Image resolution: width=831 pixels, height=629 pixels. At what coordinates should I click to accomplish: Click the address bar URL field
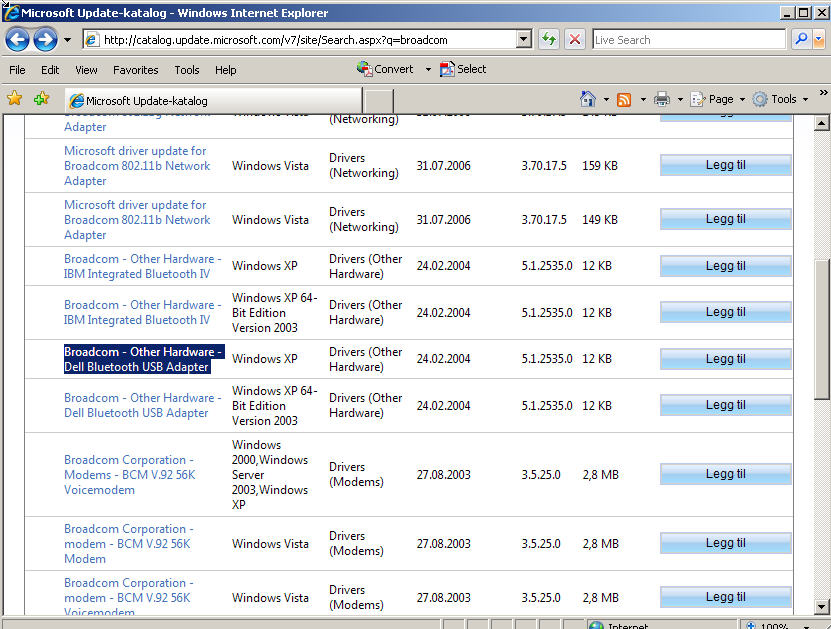click(x=300, y=40)
